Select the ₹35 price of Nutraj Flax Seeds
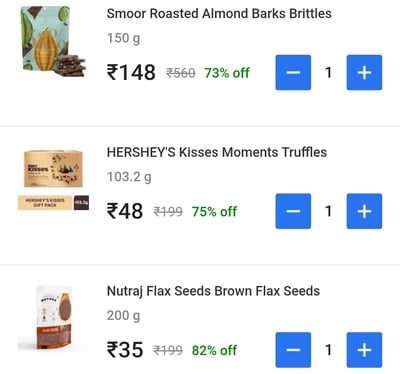Image resolution: width=400 pixels, height=374 pixels. [x=125, y=350]
